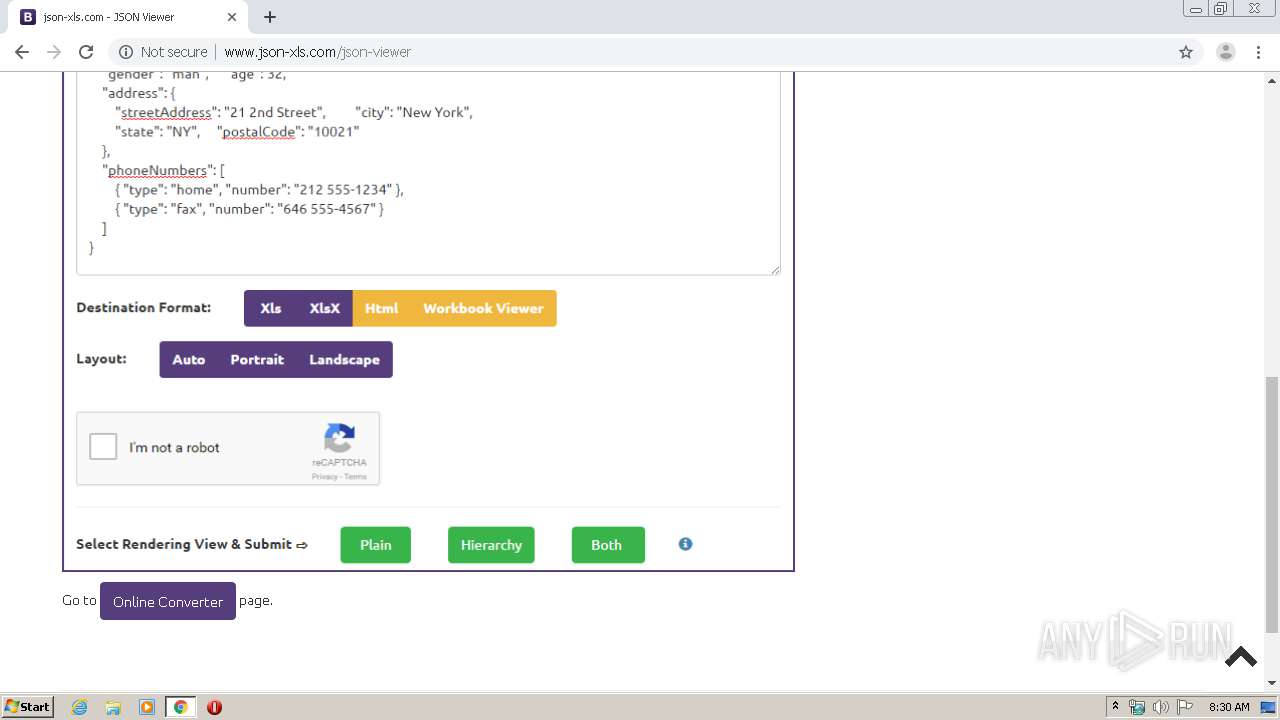
Task: Open the reCAPTCHA Terms link
Action: click(356, 477)
